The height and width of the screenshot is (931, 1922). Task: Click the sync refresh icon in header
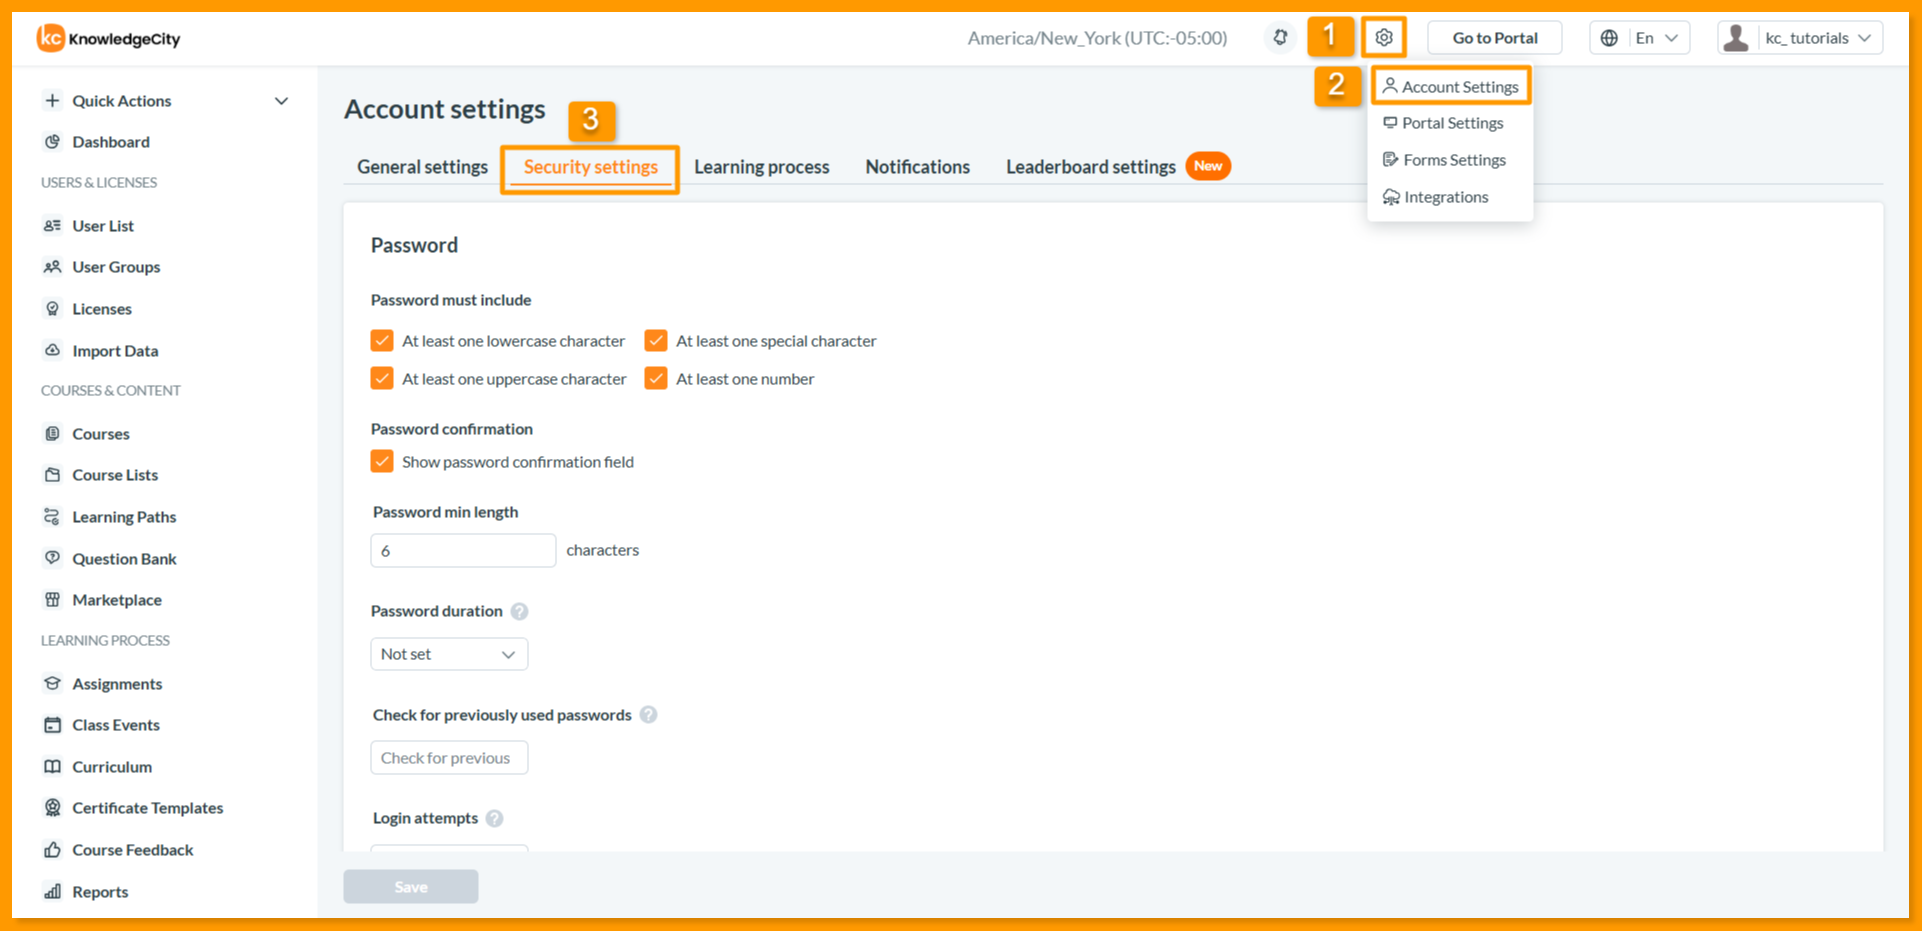[1280, 38]
